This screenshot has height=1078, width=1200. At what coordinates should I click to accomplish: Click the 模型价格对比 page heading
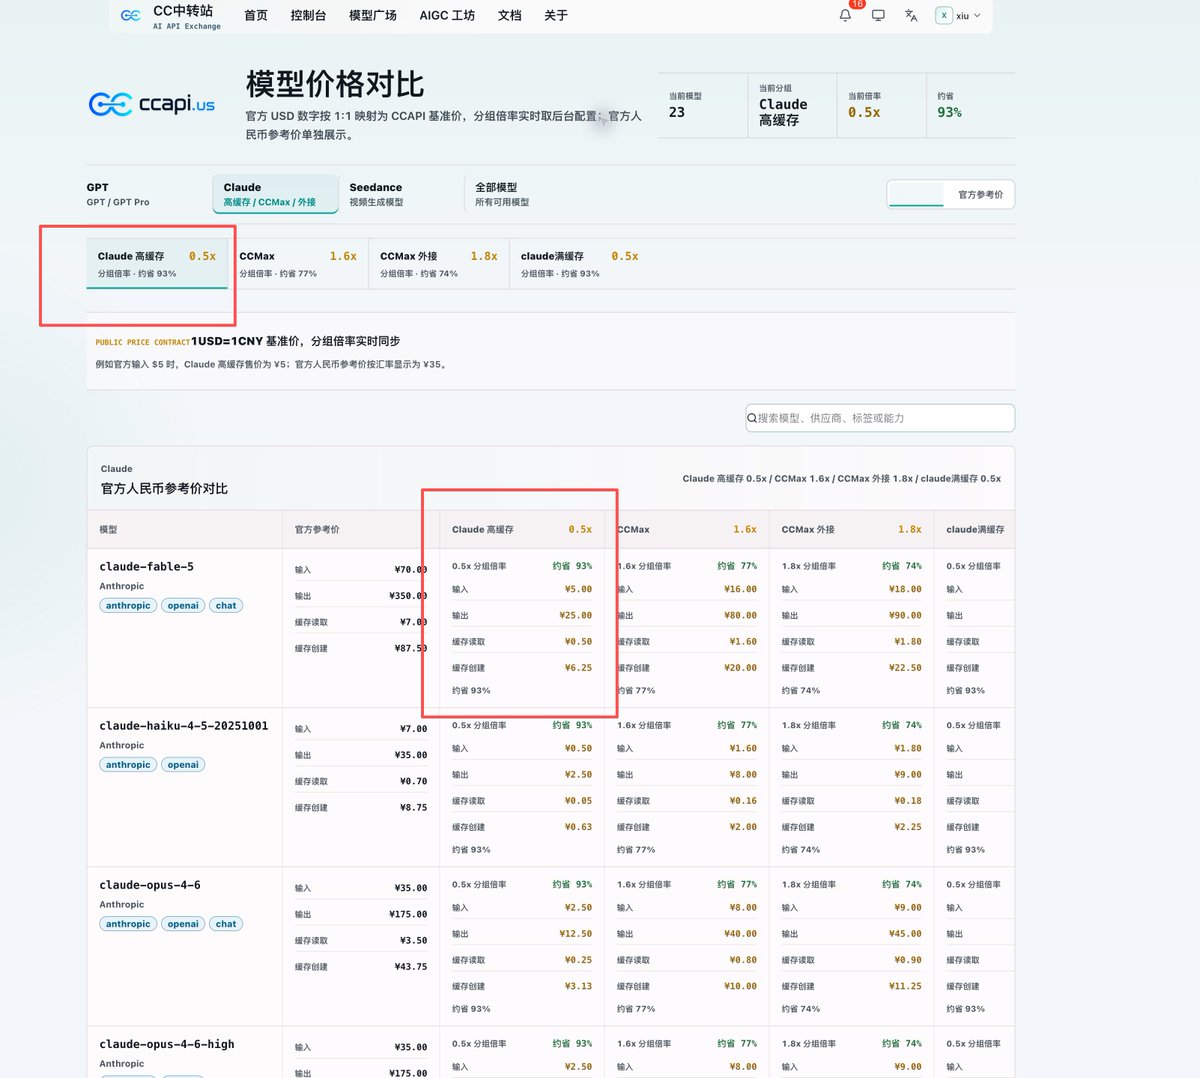[335, 84]
